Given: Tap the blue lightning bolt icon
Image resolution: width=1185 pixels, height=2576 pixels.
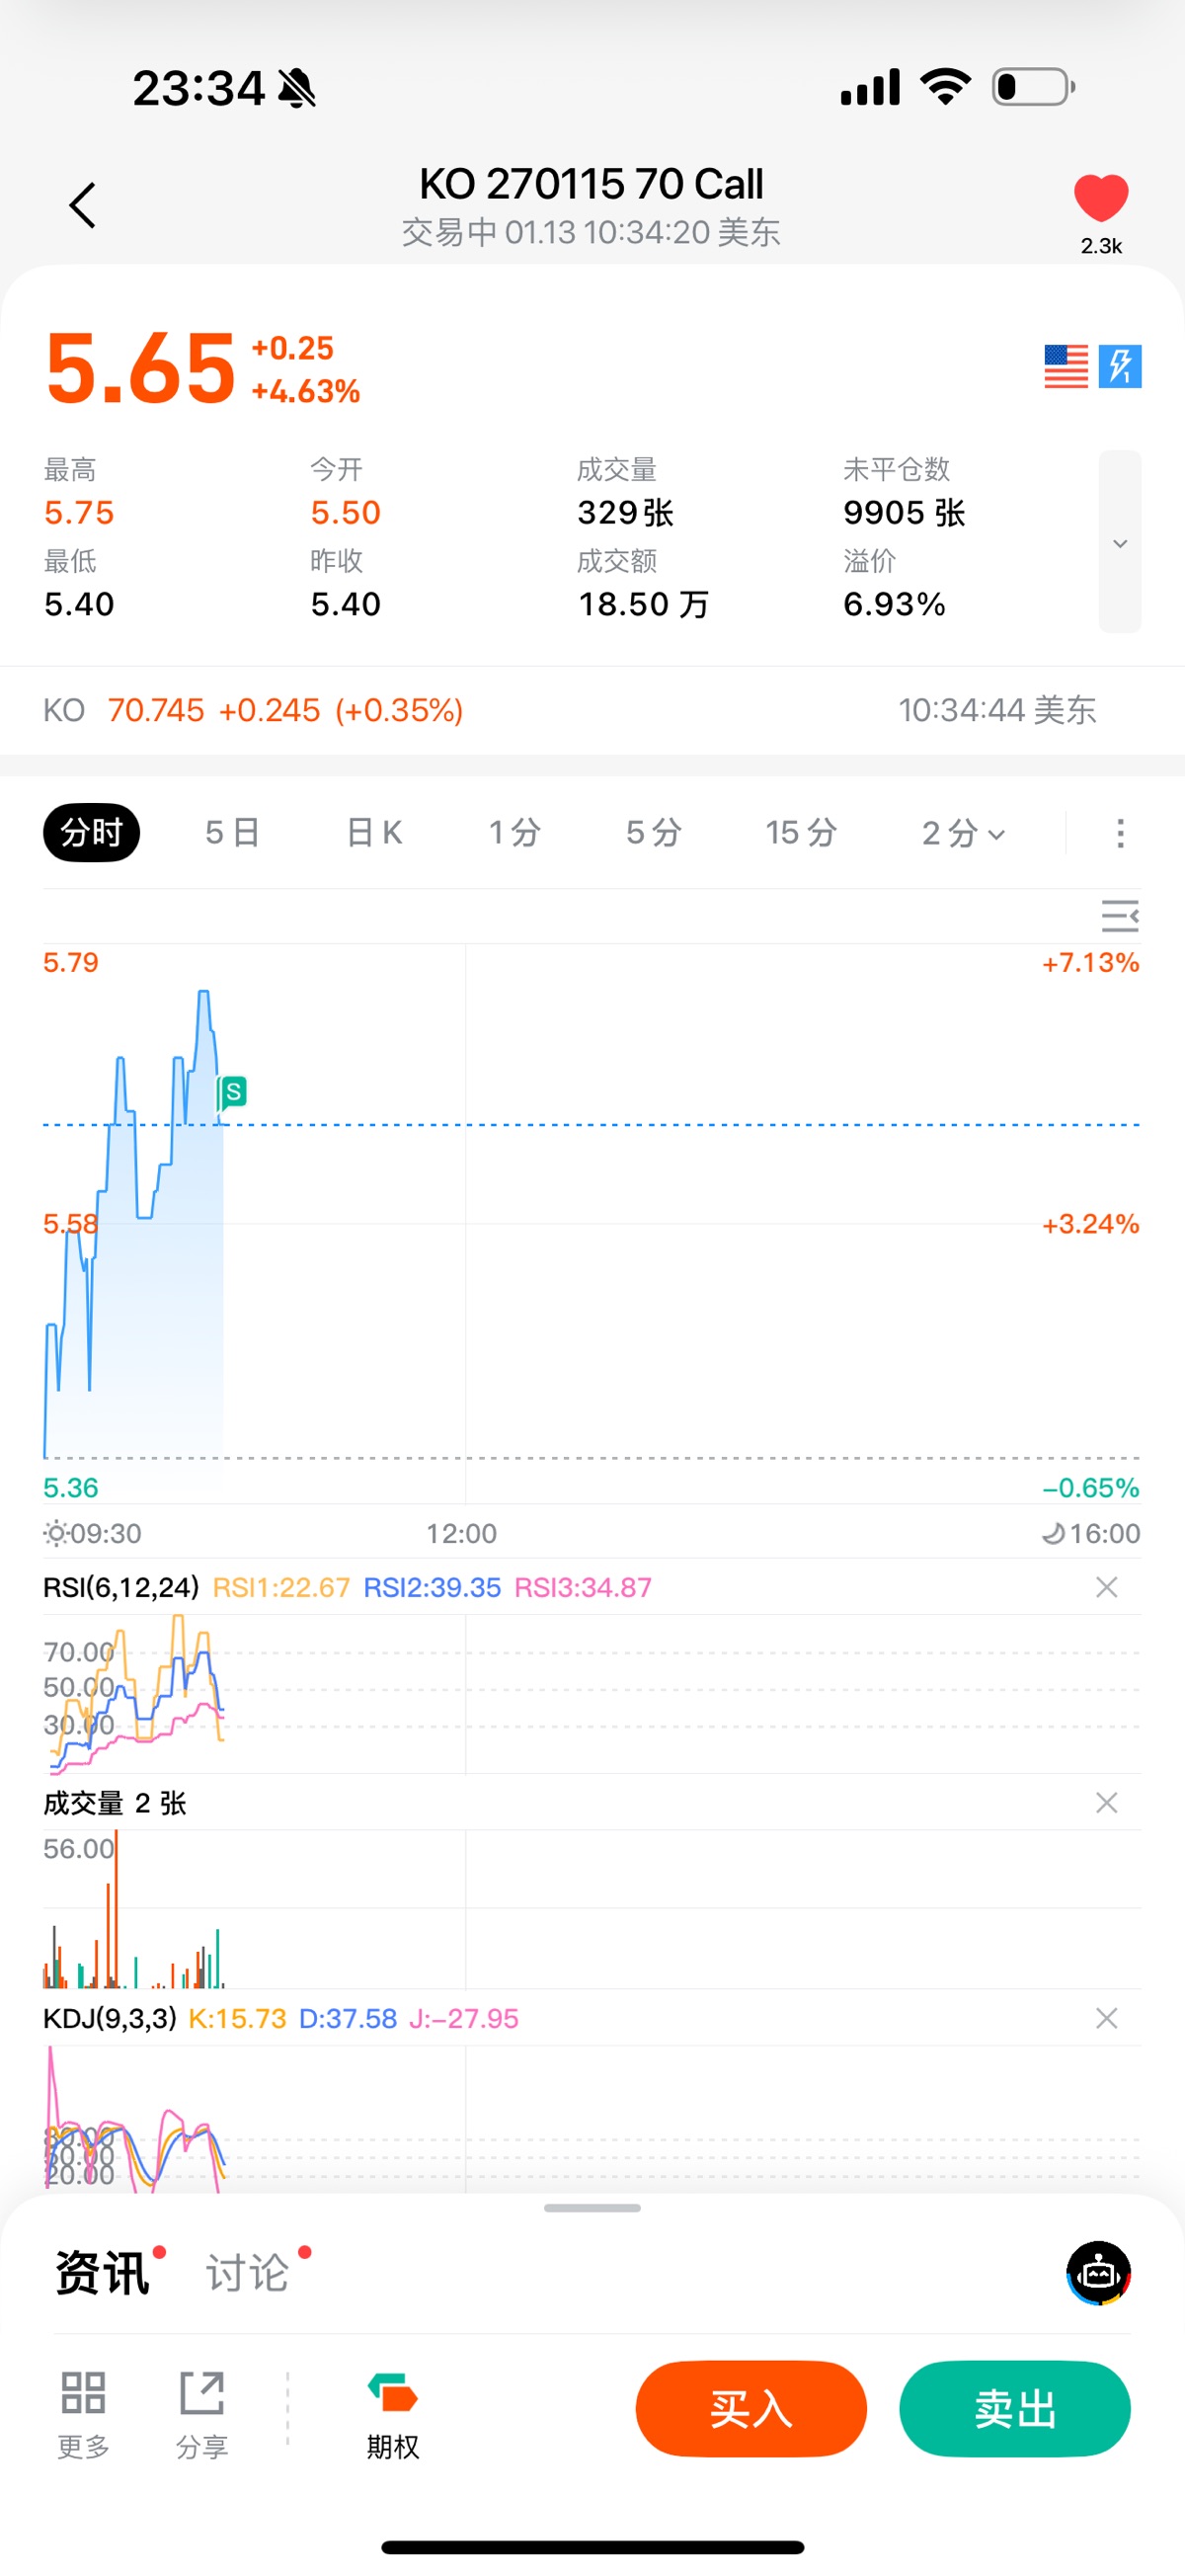Looking at the screenshot, I should (1119, 366).
